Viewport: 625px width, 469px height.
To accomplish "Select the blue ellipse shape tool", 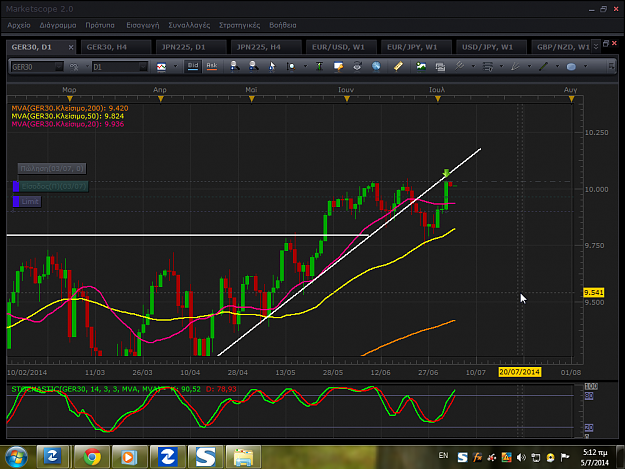I will tap(571, 67).
